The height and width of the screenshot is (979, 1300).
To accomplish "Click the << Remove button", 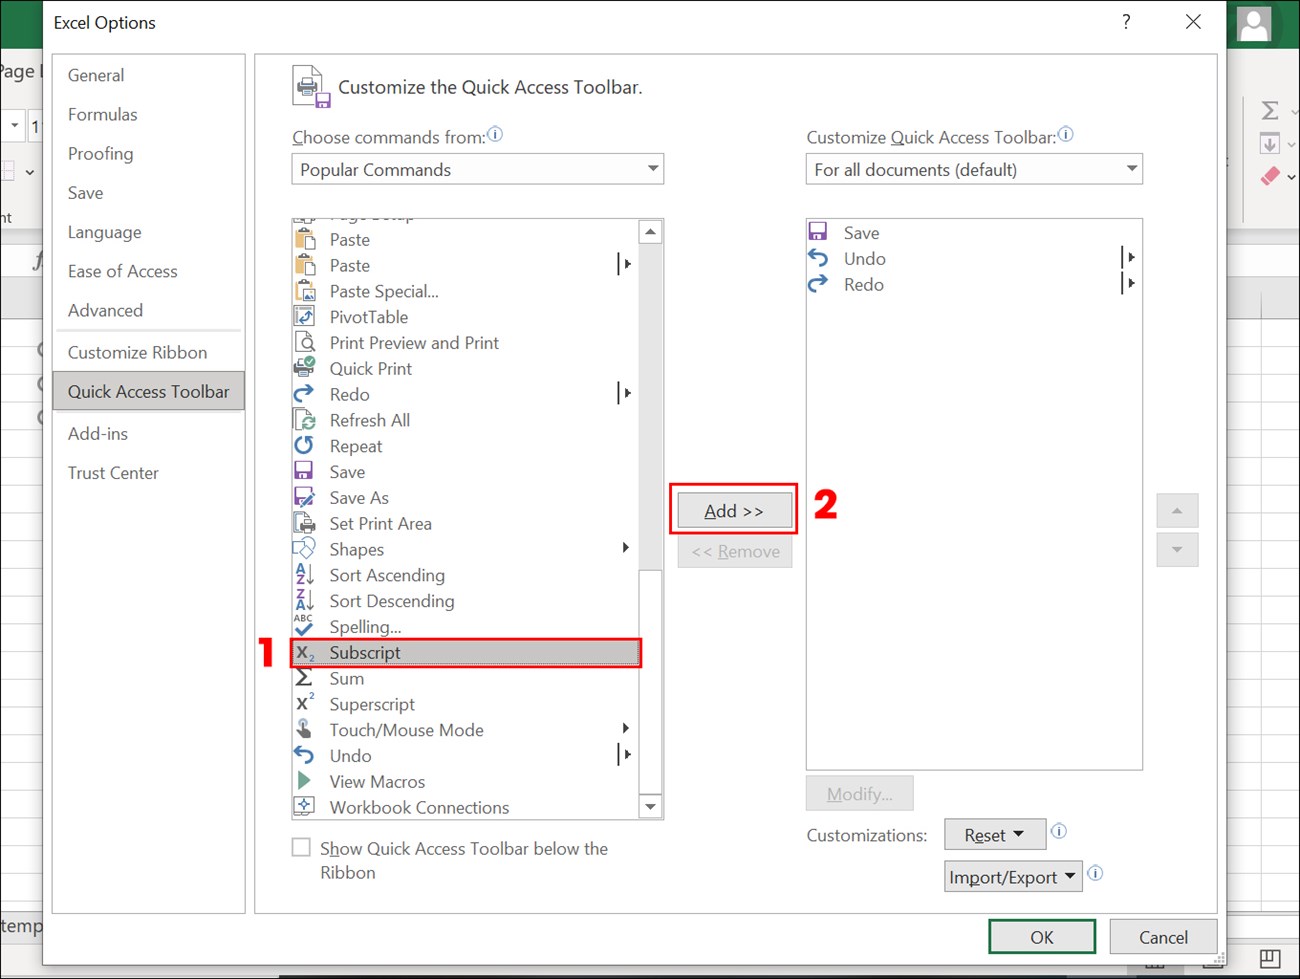I will tap(735, 551).
